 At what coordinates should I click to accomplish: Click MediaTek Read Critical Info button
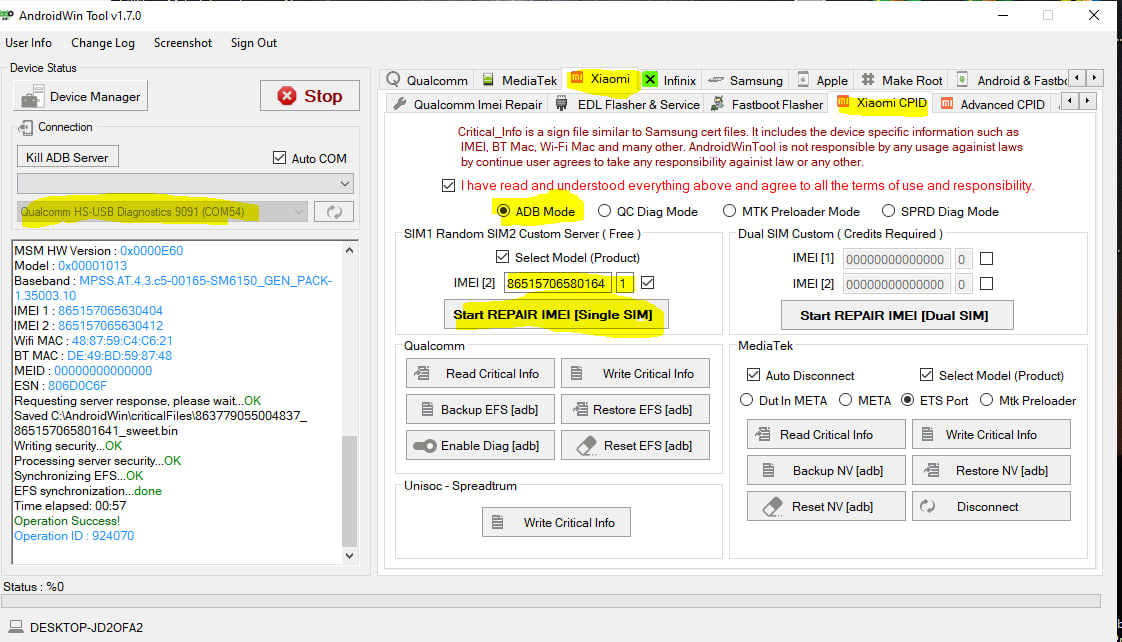(826, 434)
